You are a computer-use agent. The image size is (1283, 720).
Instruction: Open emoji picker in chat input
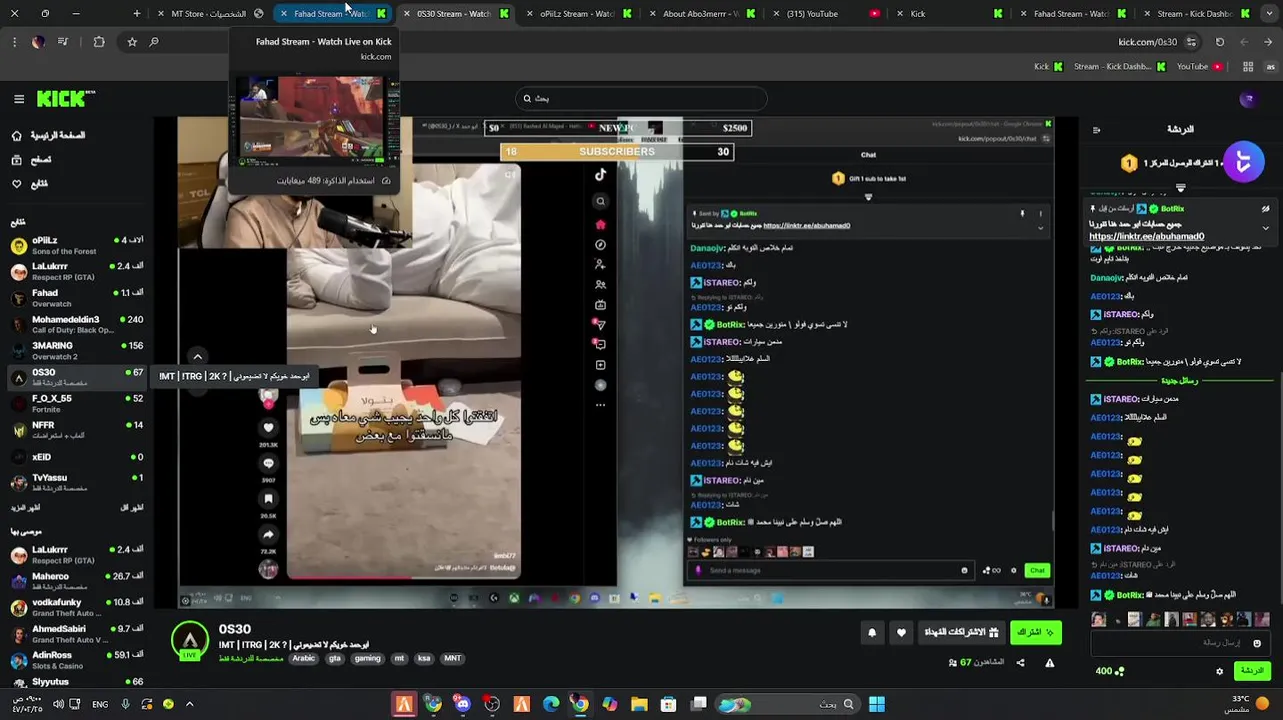point(1258,643)
